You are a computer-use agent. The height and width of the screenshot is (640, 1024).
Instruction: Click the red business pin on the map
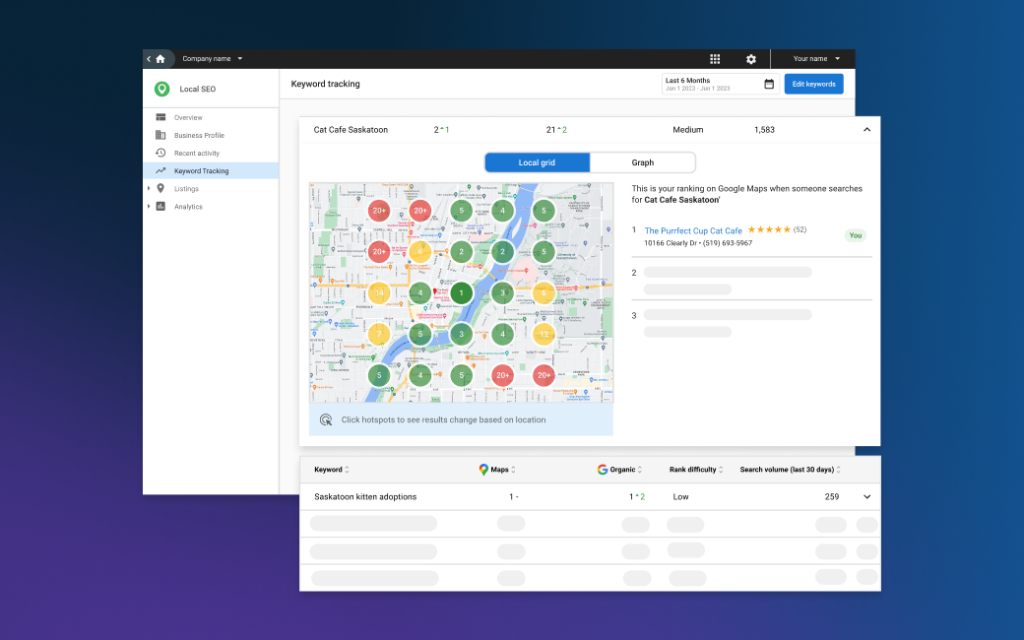[435, 292]
